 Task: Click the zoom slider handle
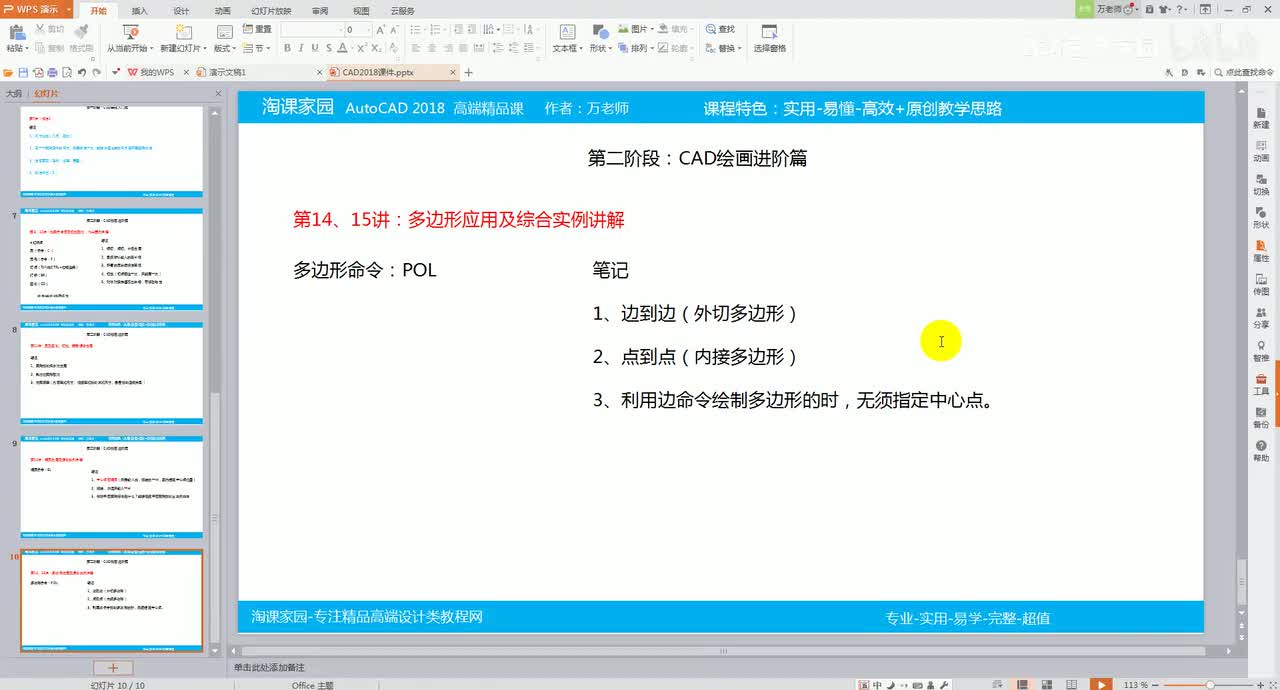coord(1210,684)
